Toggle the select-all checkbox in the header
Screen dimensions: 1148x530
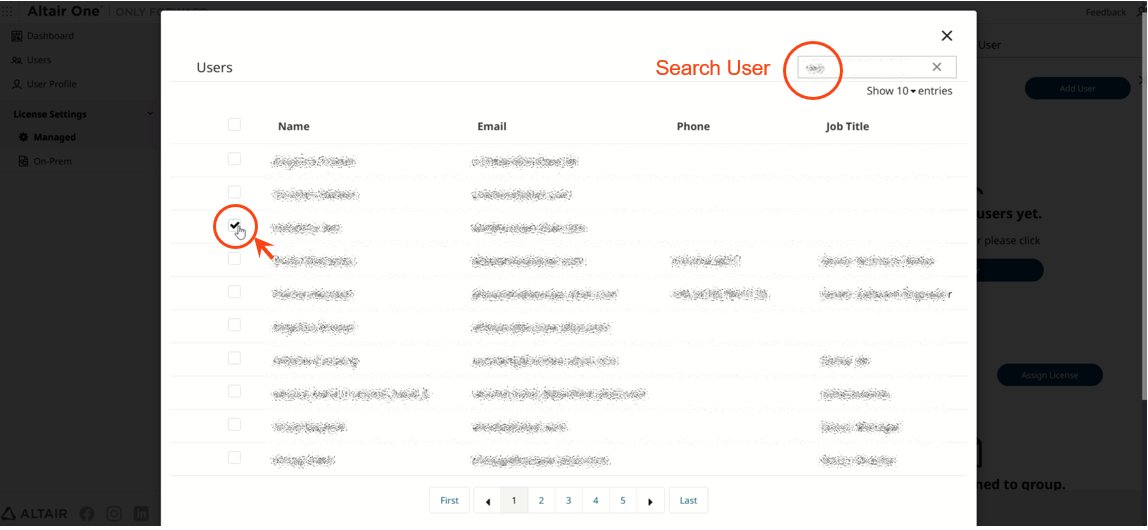pyautogui.click(x=234, y=124)
